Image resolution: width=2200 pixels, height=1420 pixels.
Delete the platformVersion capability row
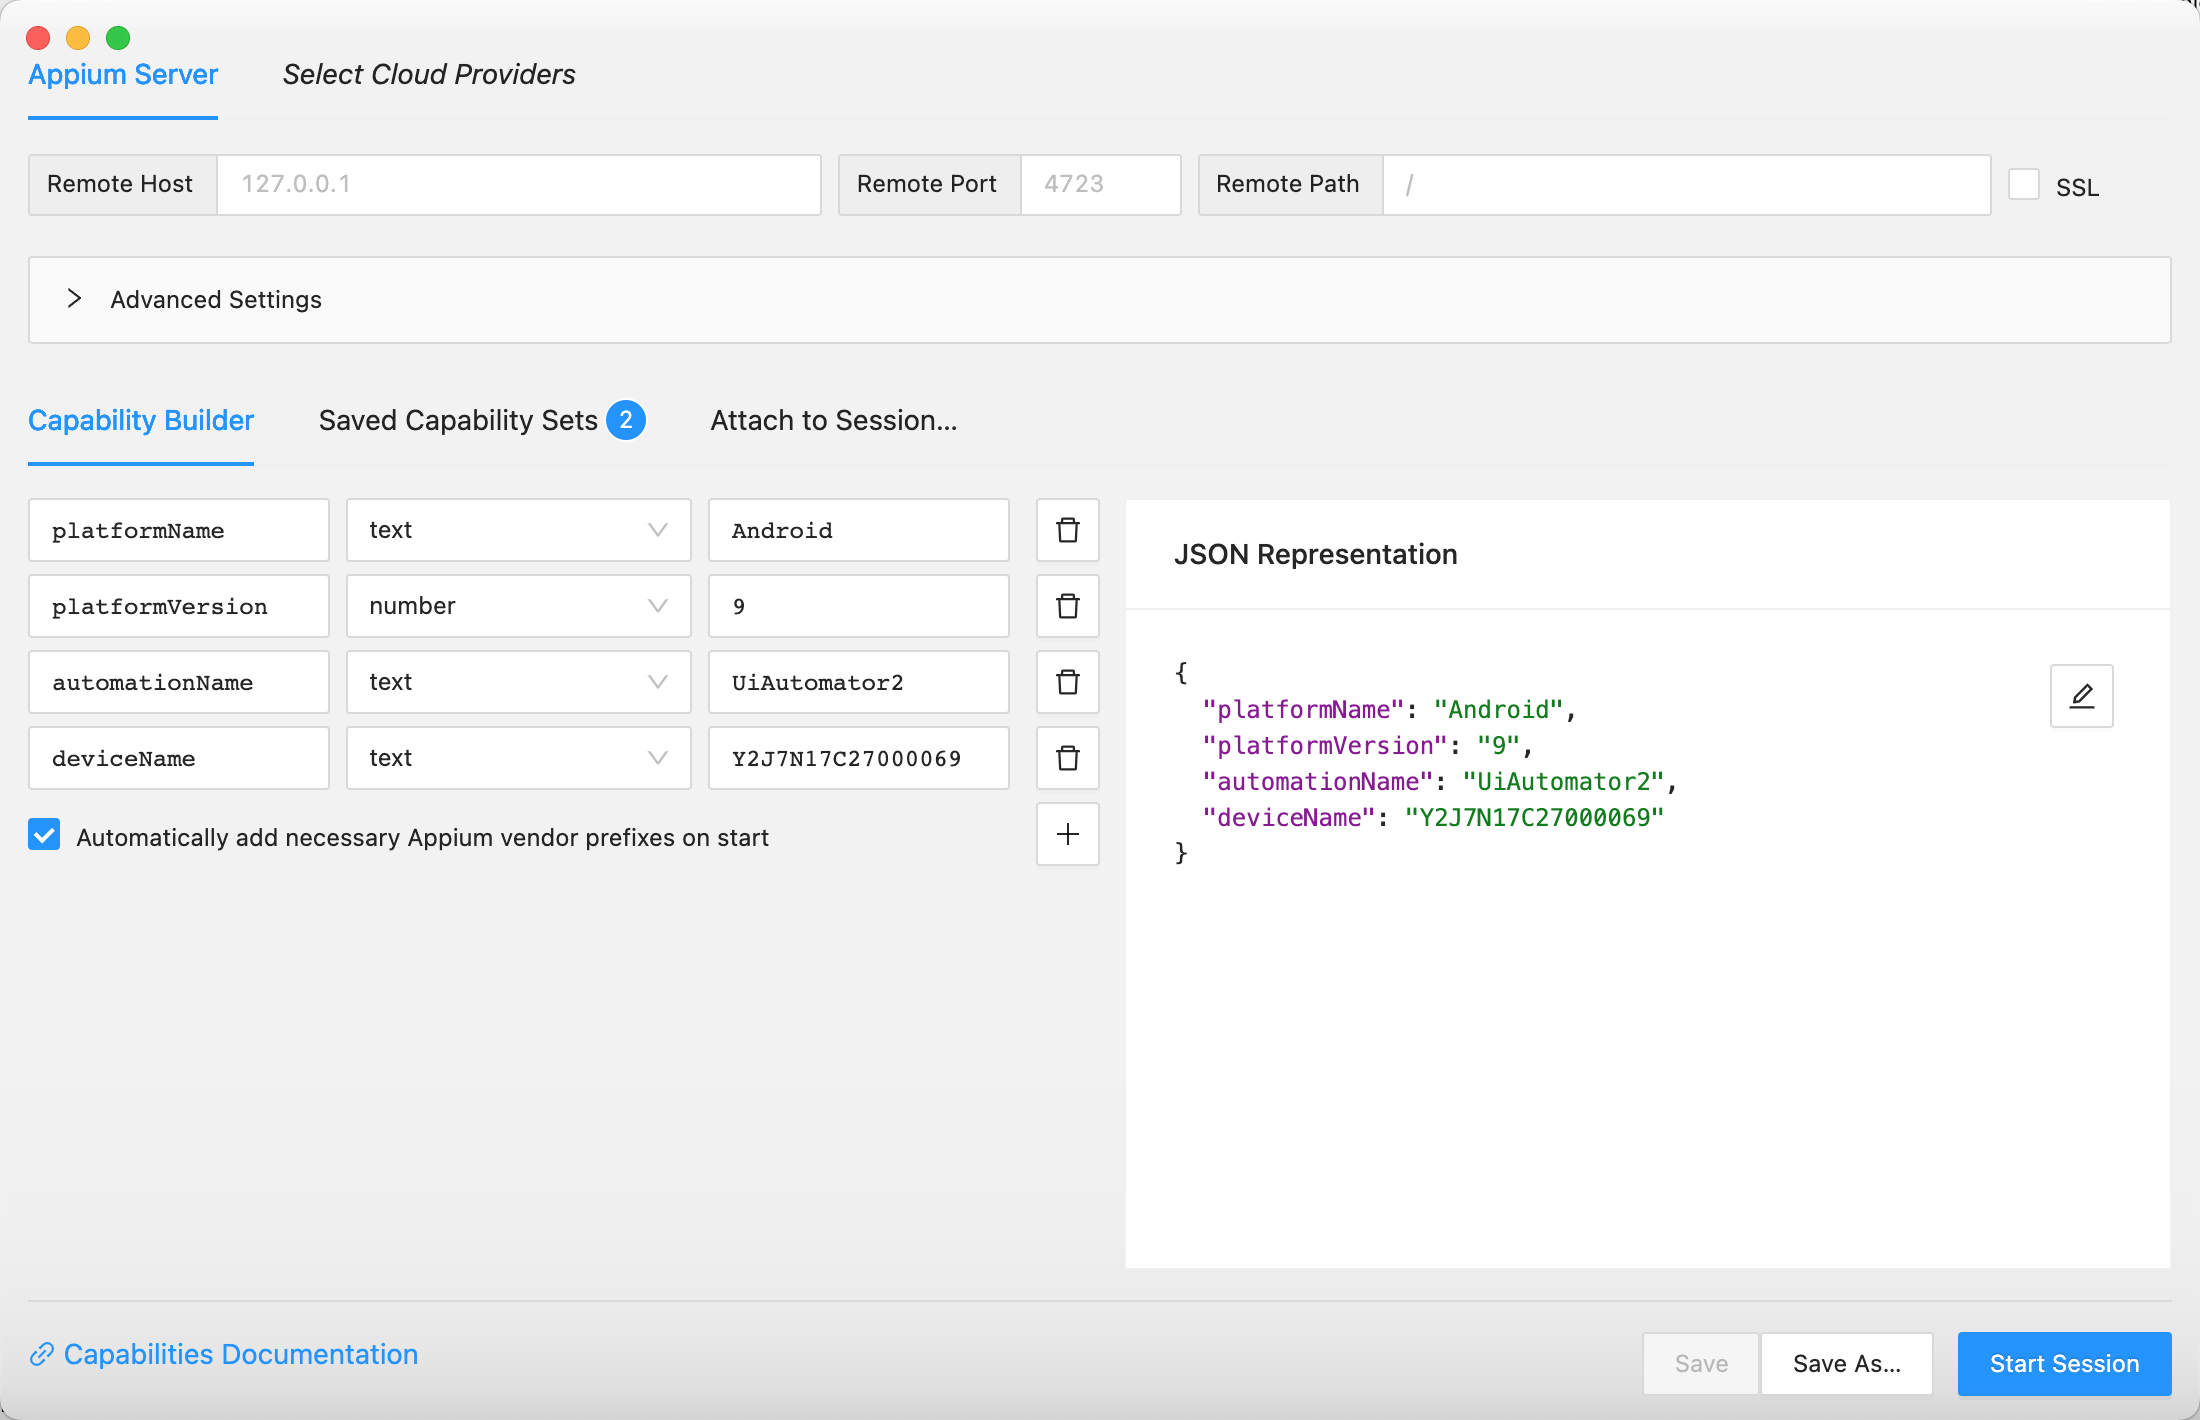tap(1067, 606)
